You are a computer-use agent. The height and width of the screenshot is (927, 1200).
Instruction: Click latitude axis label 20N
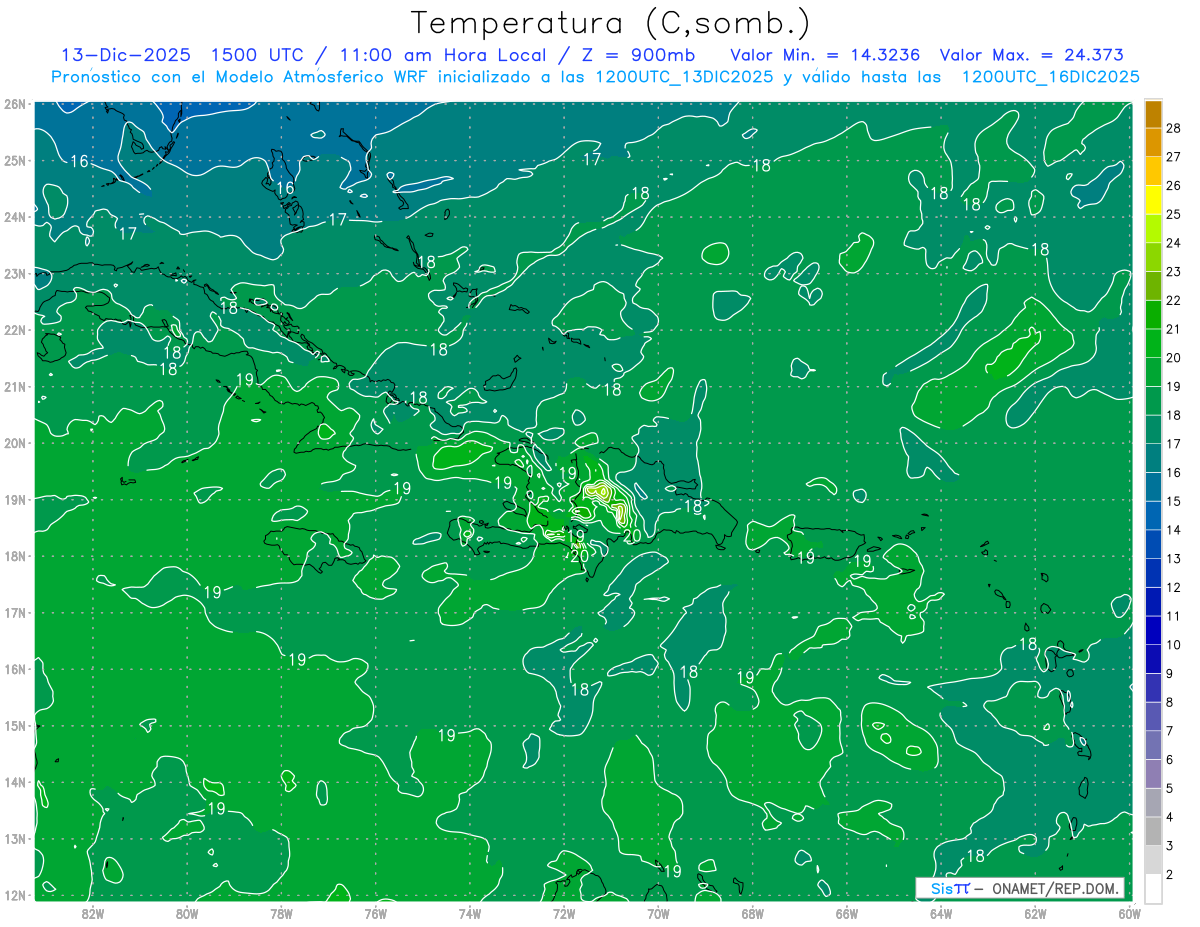click(15, 443)
